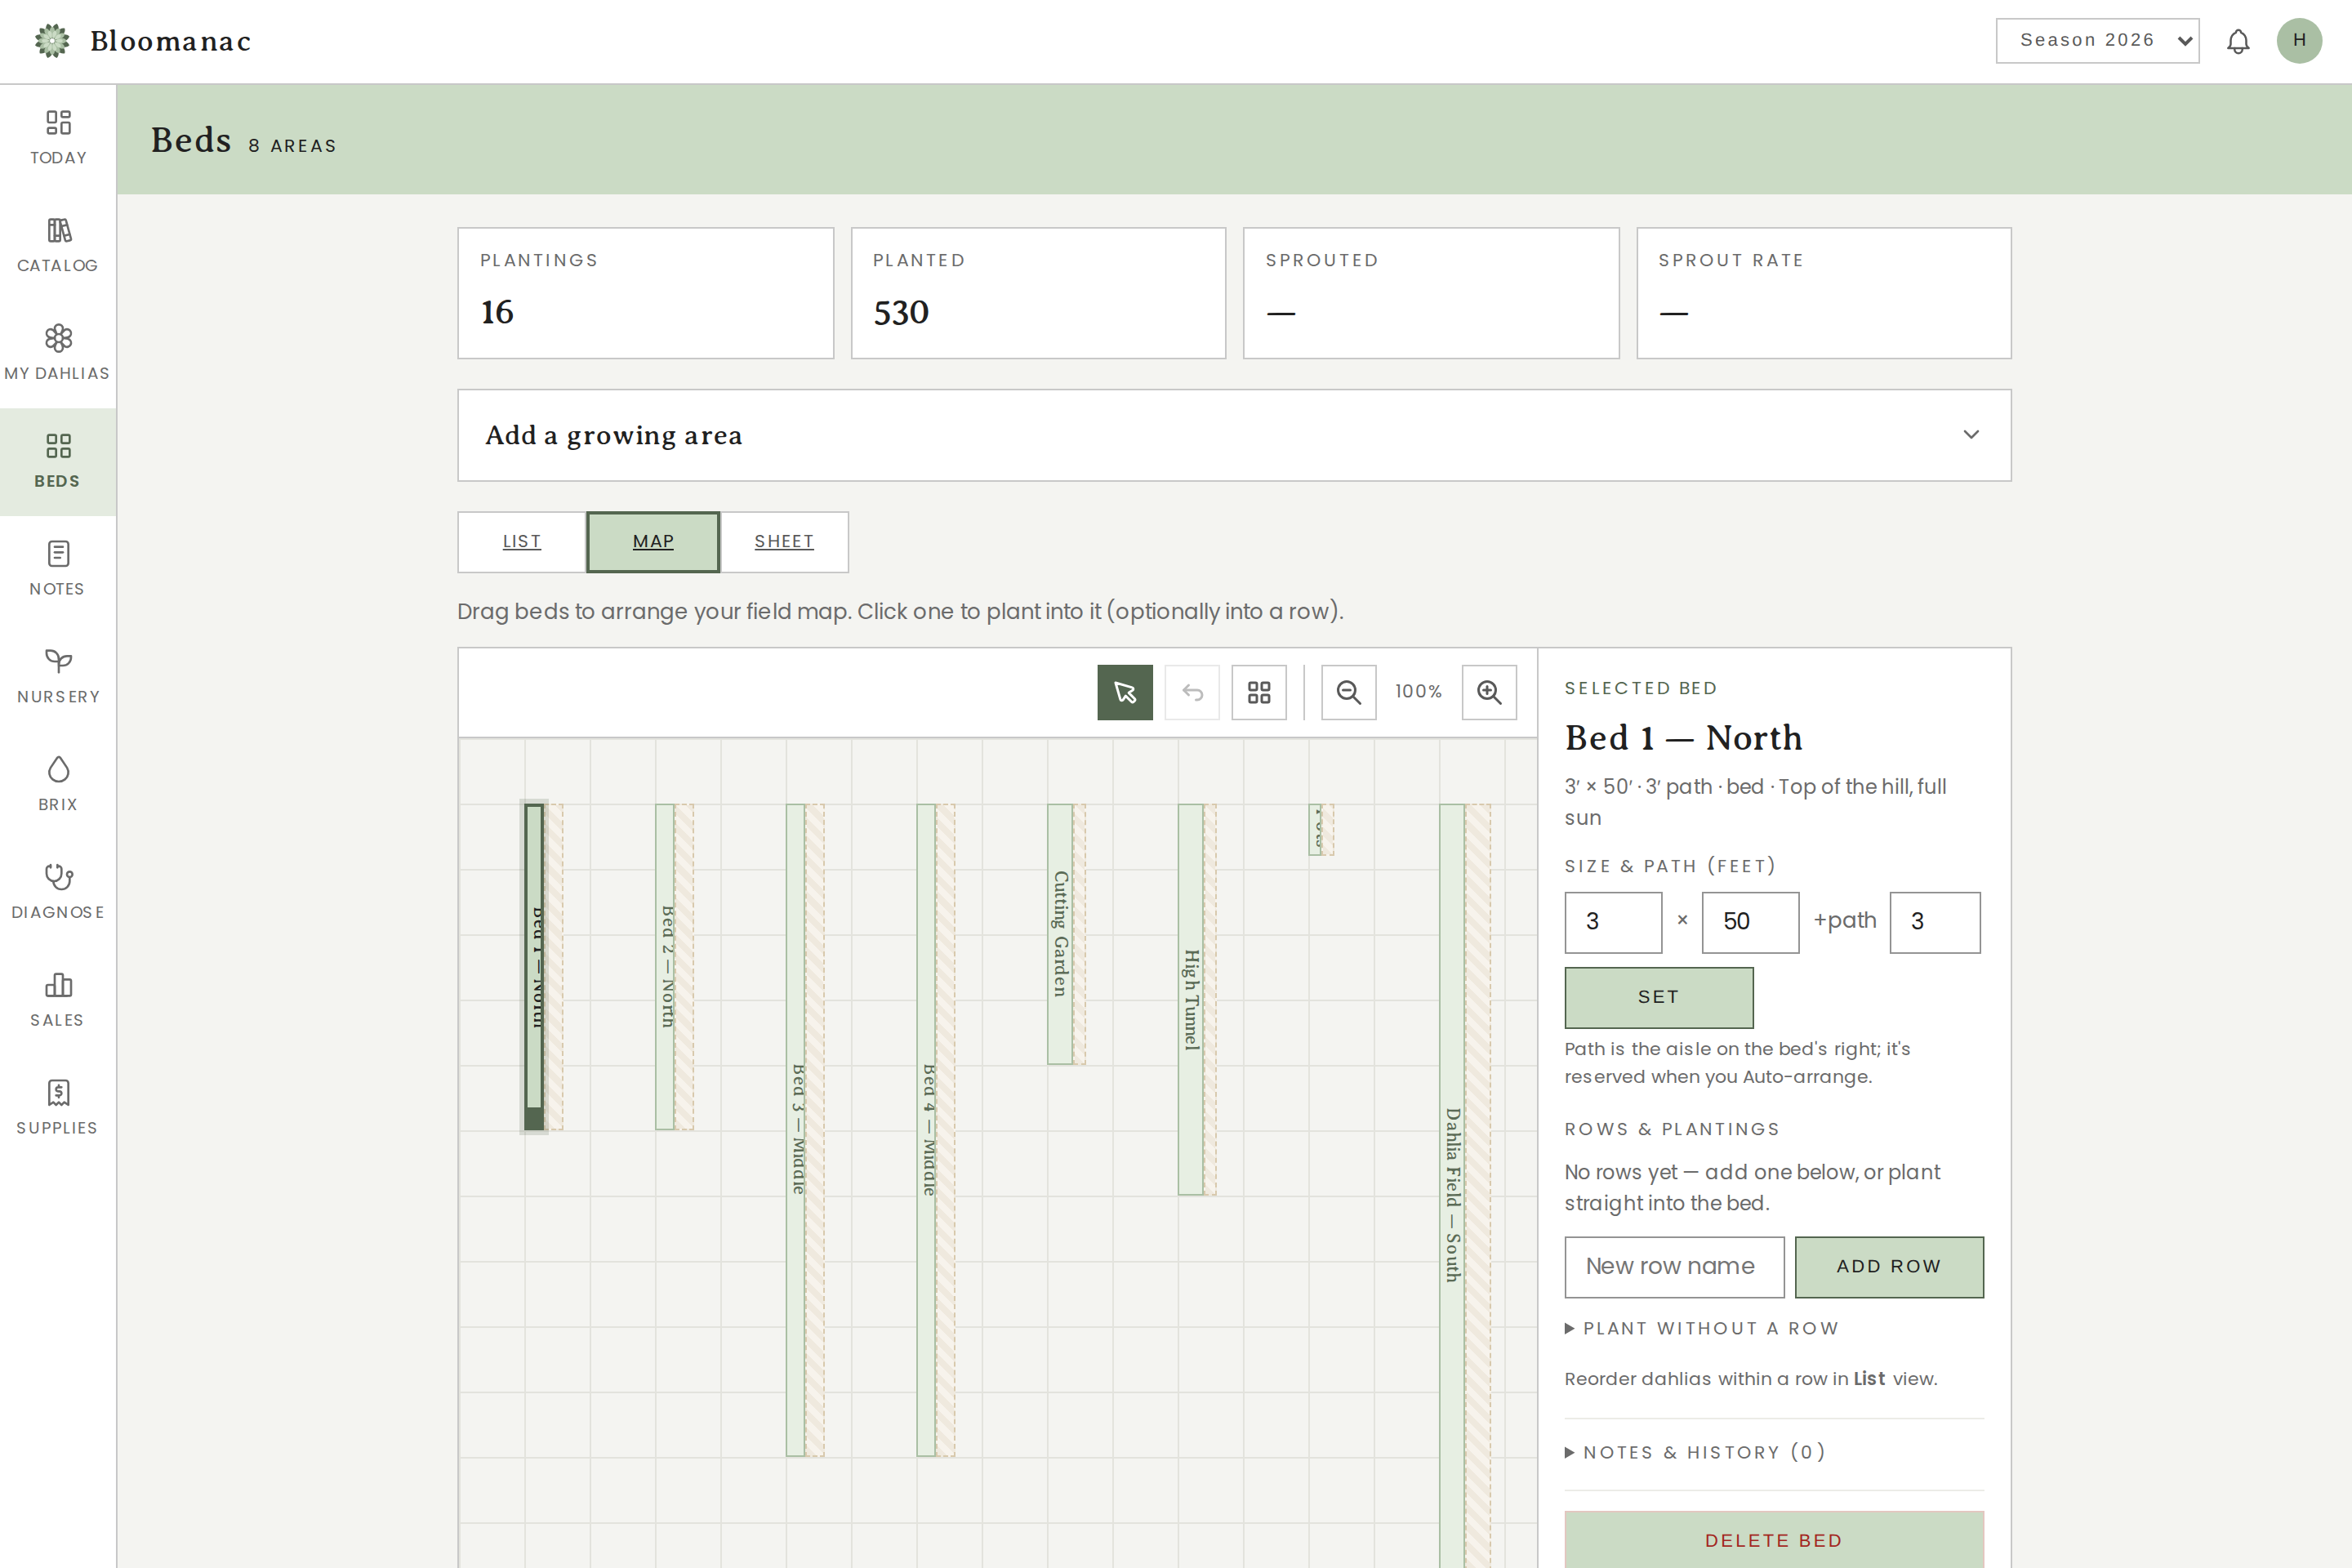Click the Planted 530 stat card
2352x1568 pixels.
pyautogui.click(x=1038, y=293)
